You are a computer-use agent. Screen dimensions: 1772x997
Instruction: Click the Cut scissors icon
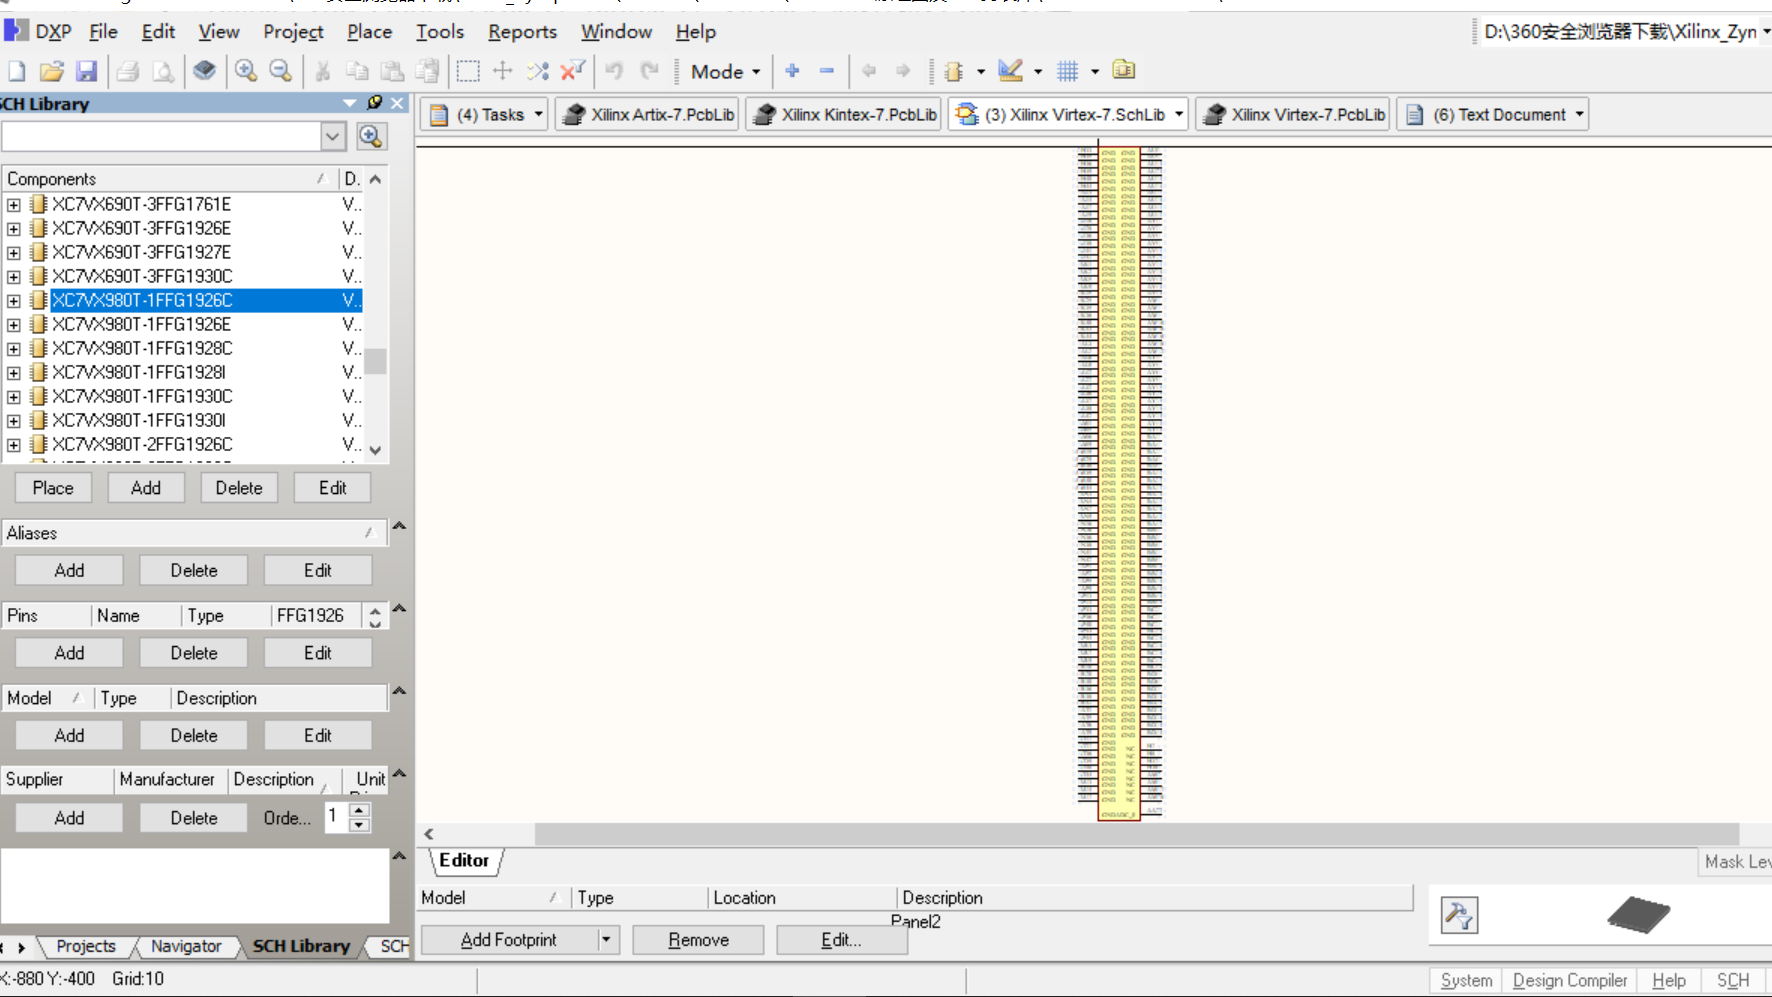322,71
